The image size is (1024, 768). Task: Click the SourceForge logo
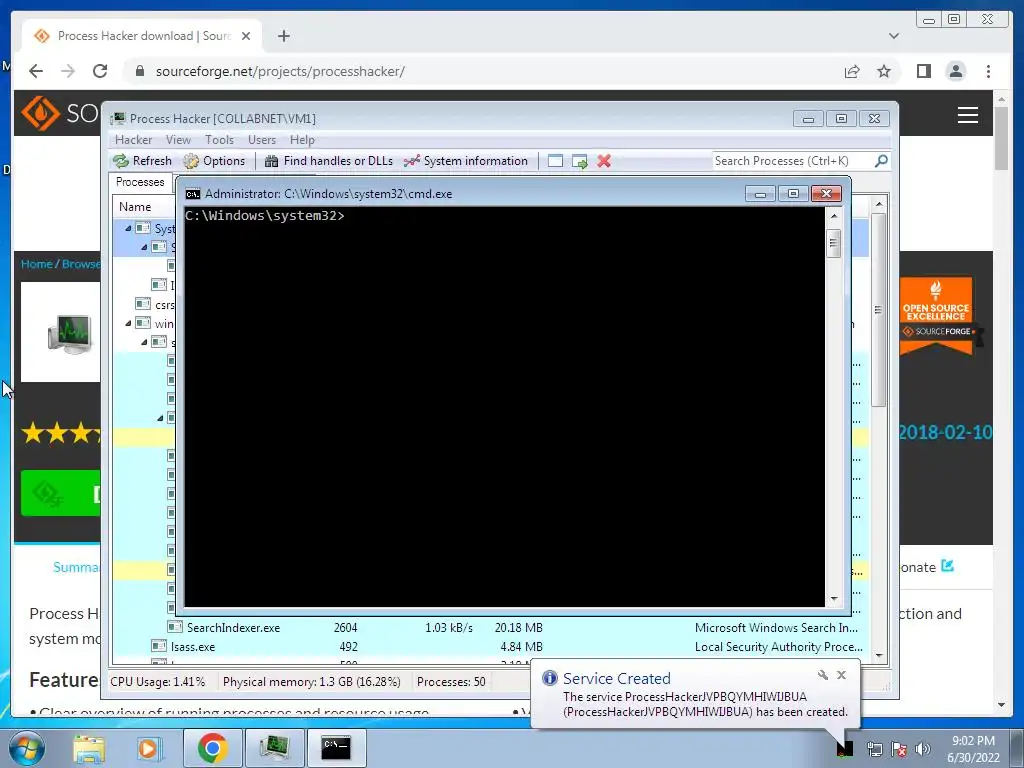59,113
